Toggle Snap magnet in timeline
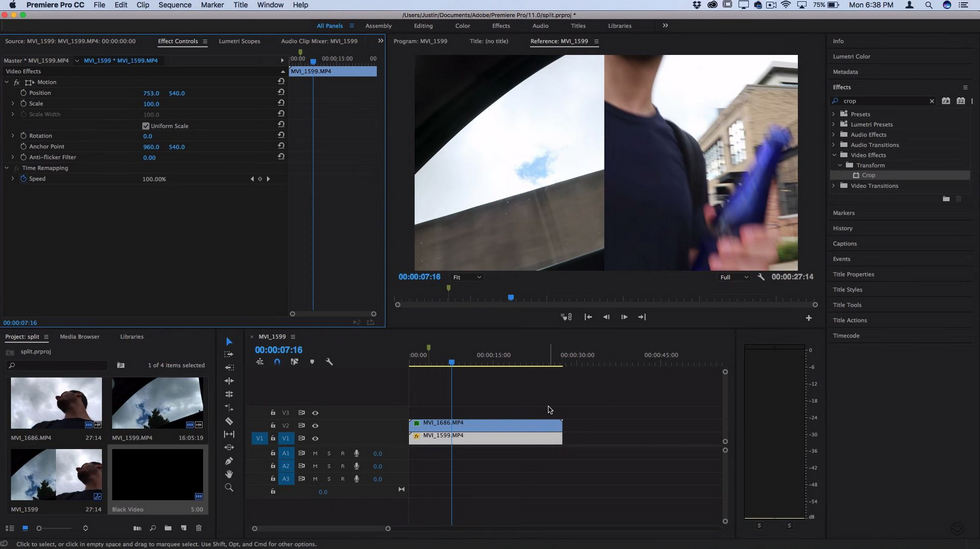 tap(277, 362)
